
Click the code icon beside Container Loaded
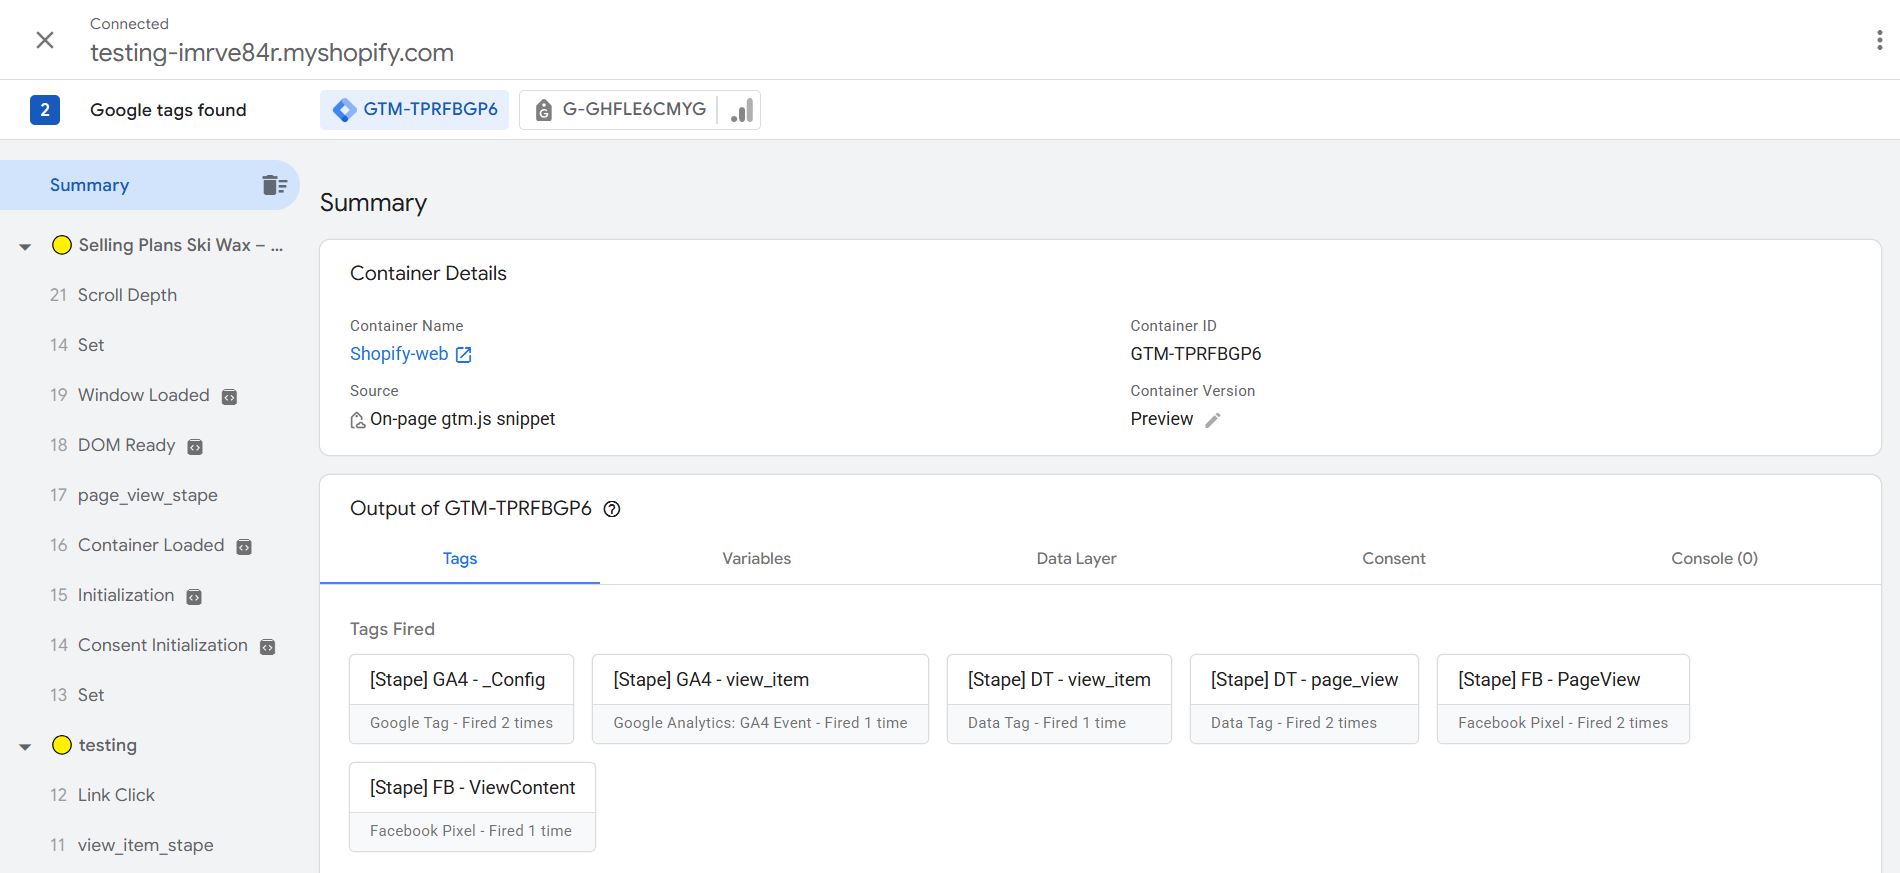[x=244, y=547]
